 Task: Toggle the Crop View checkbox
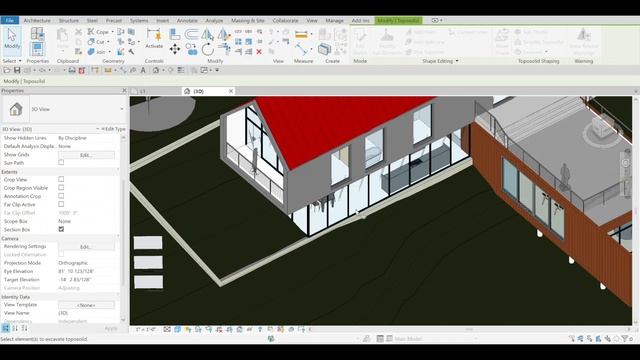pyautogui.click(x=61, y=179)
